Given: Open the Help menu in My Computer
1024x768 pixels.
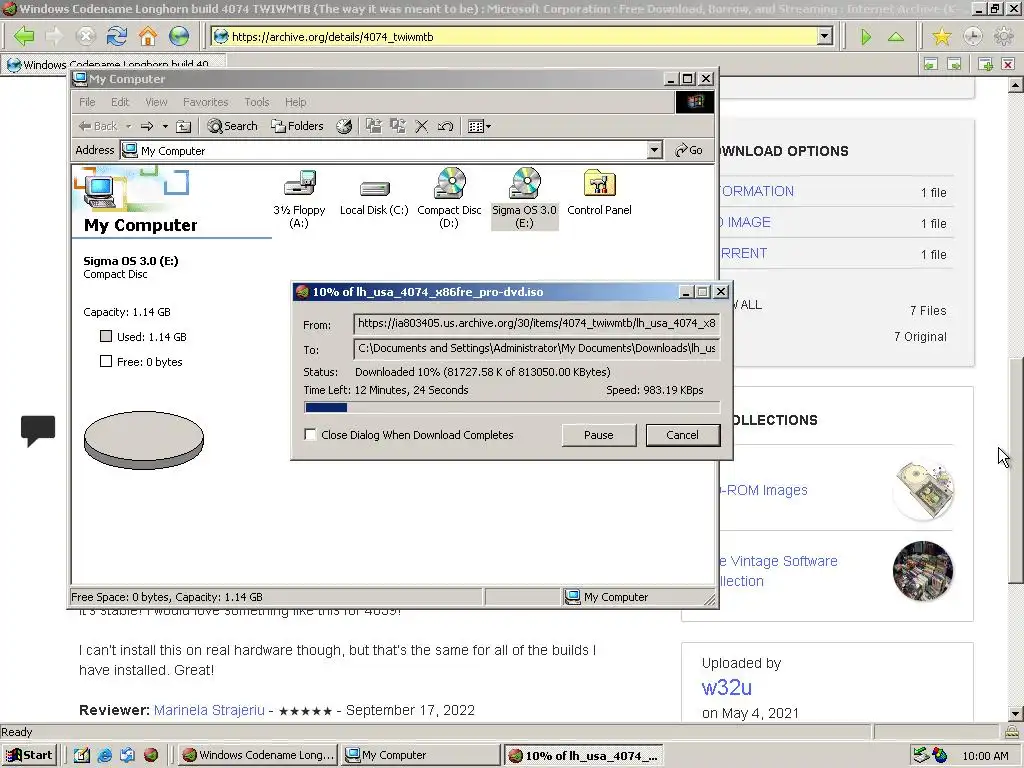Looking at the screenshot, I should [296, 102].
